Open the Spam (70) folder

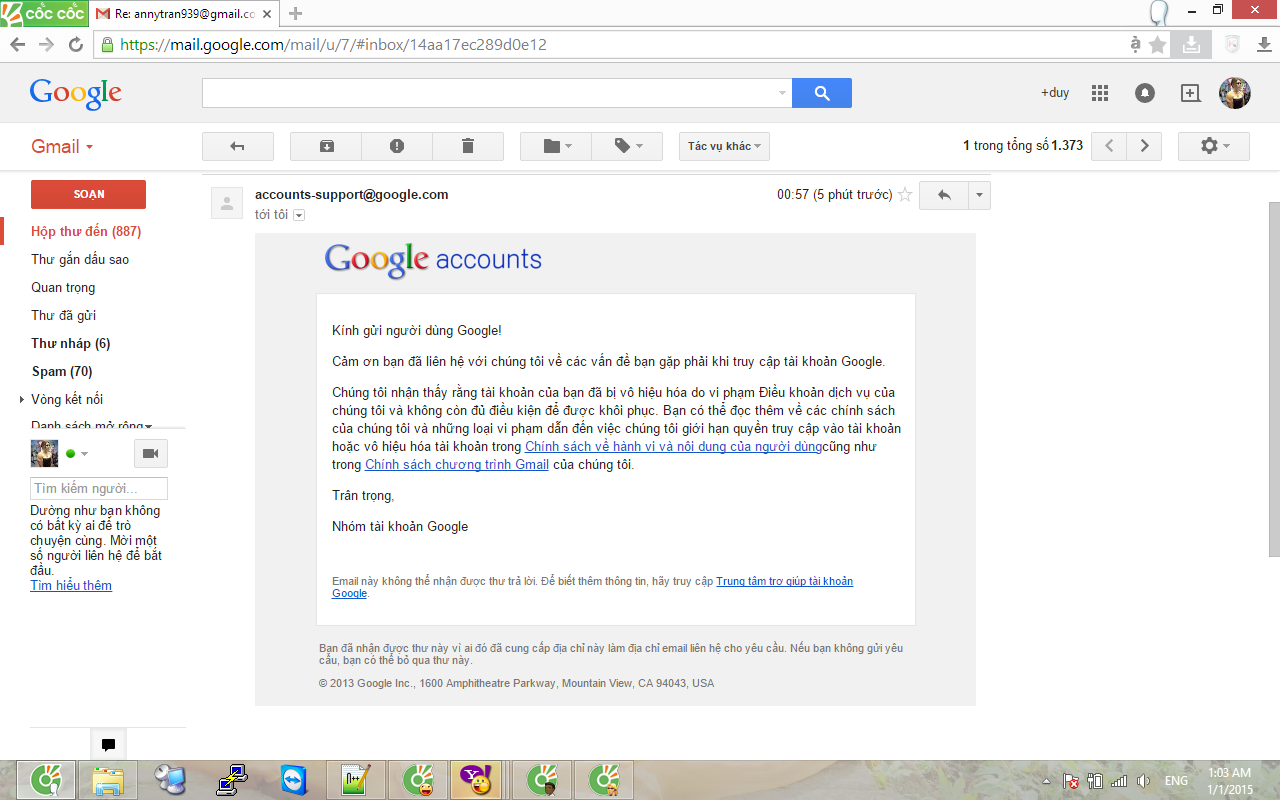pyautogui.click(x=62, y=371)
